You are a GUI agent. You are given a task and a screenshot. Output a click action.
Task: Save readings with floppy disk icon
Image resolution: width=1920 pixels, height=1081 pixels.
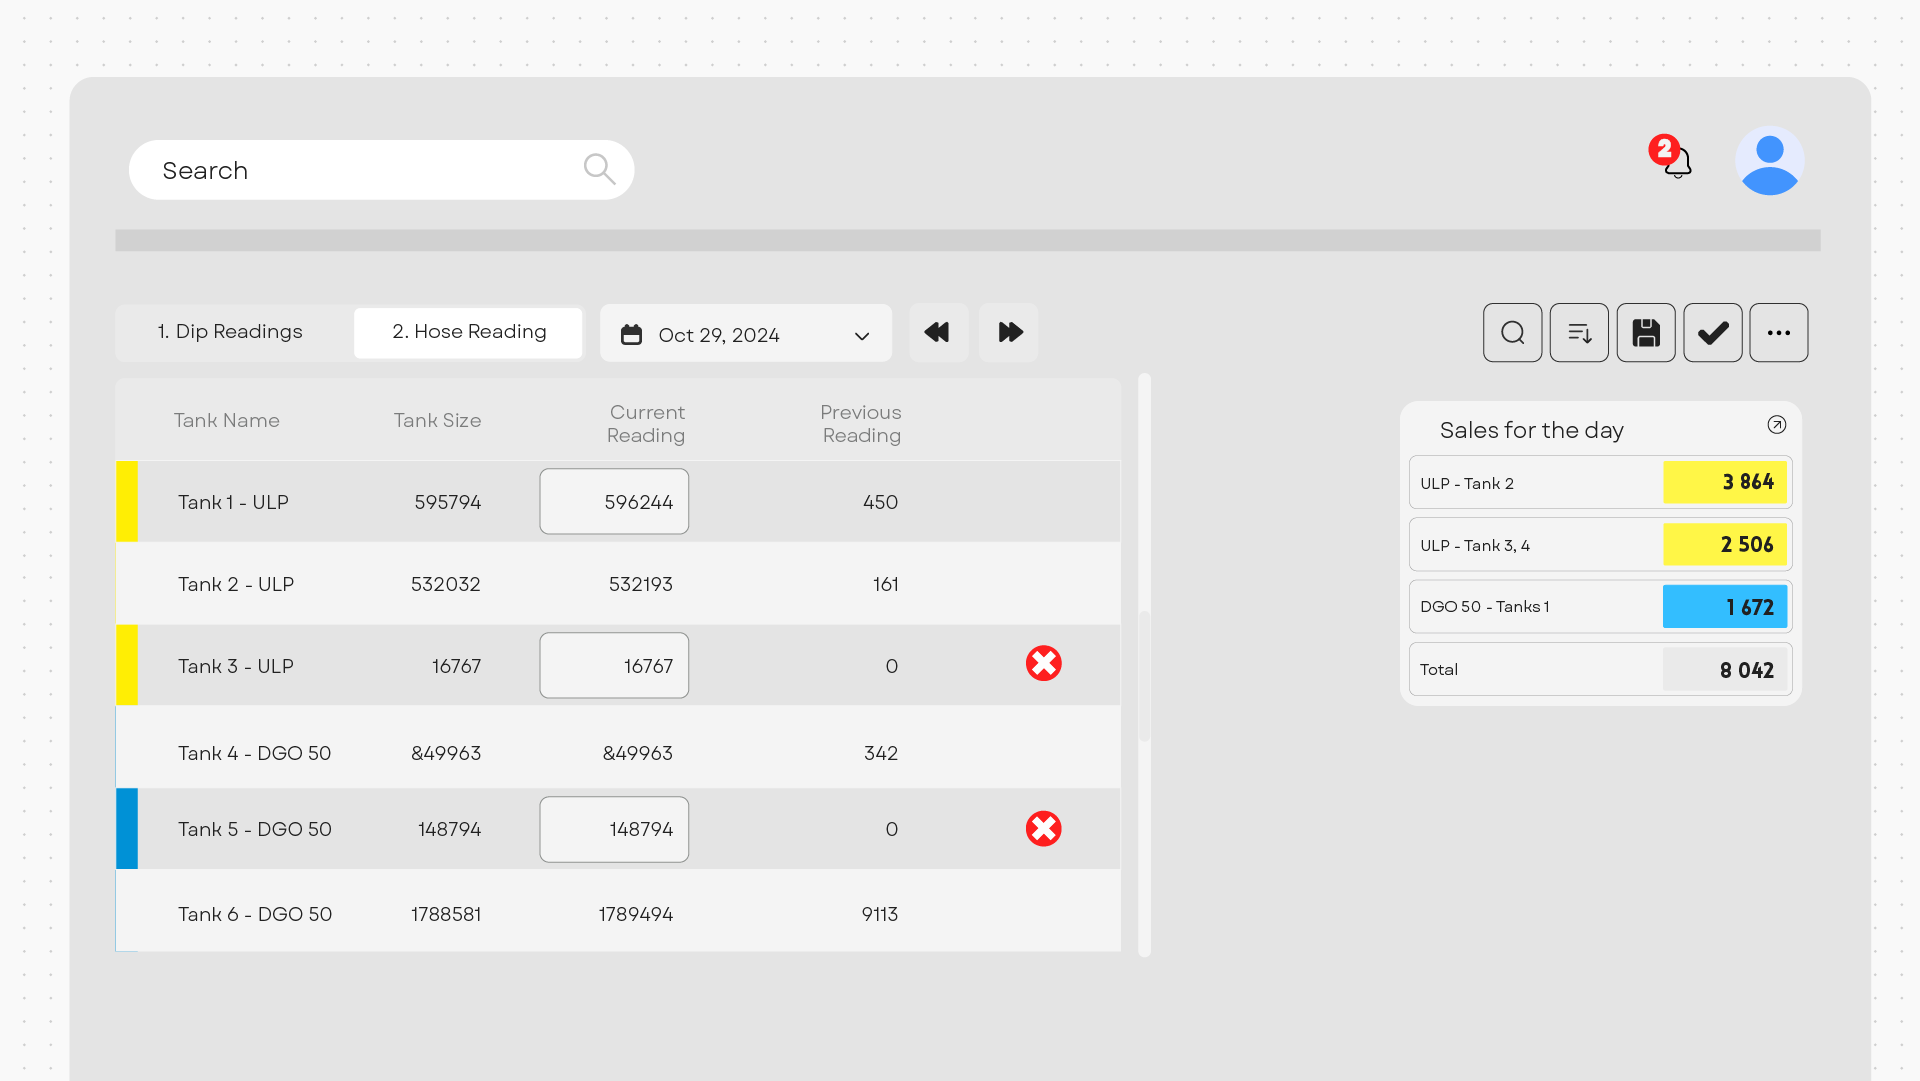(x=1646, y=332)
